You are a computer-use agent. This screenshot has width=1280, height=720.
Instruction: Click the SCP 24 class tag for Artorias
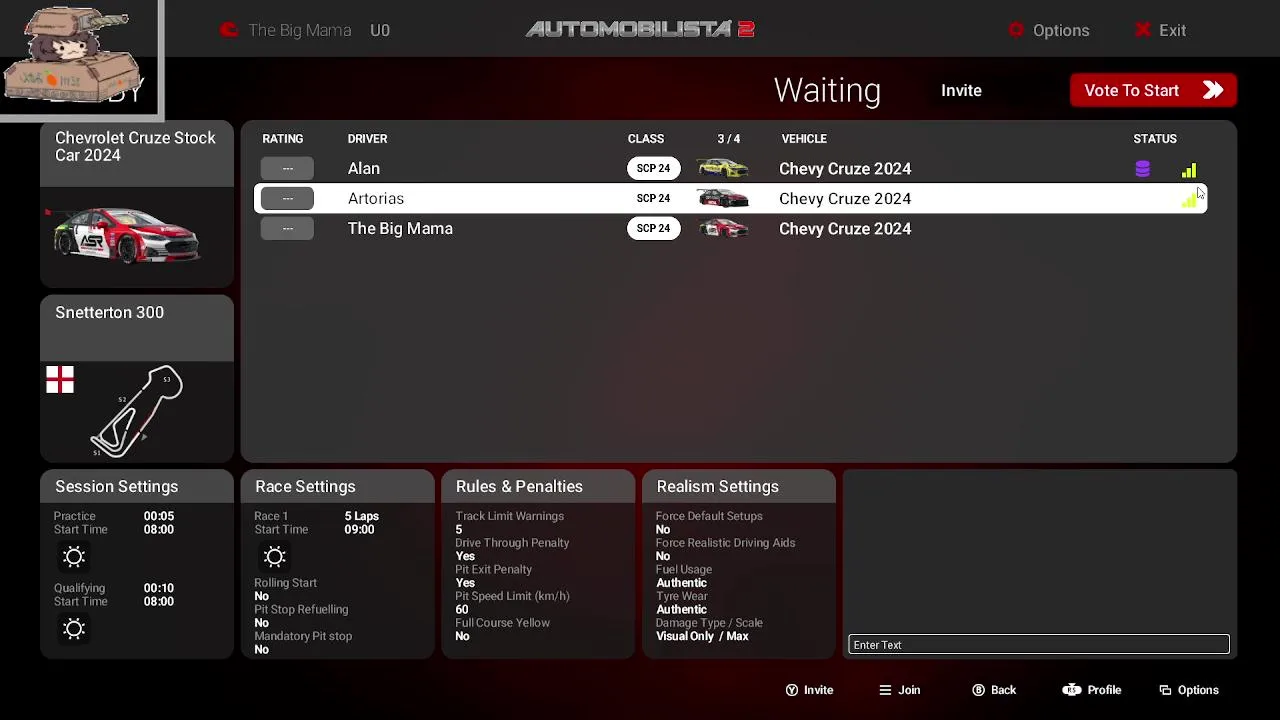pyautogui.click(x=653, y=198)
